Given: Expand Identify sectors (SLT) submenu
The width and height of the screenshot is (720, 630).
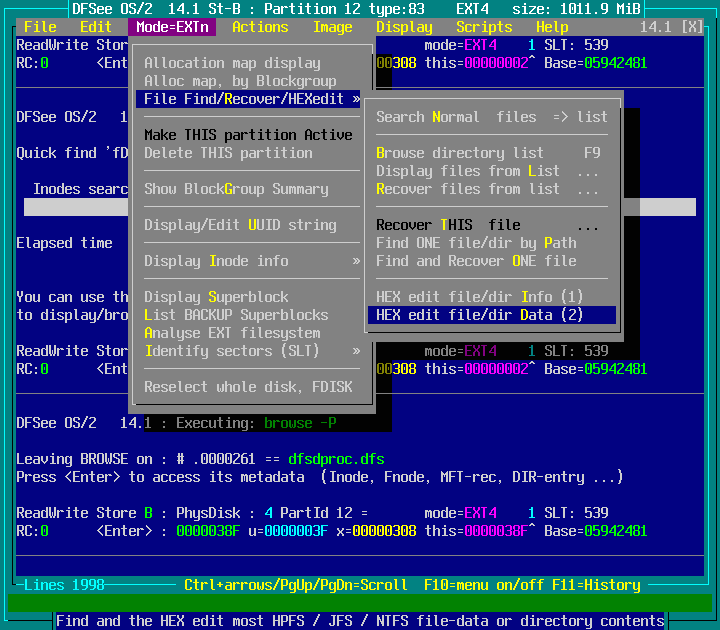Looking at the screenshot, I should tap(251, 351).
